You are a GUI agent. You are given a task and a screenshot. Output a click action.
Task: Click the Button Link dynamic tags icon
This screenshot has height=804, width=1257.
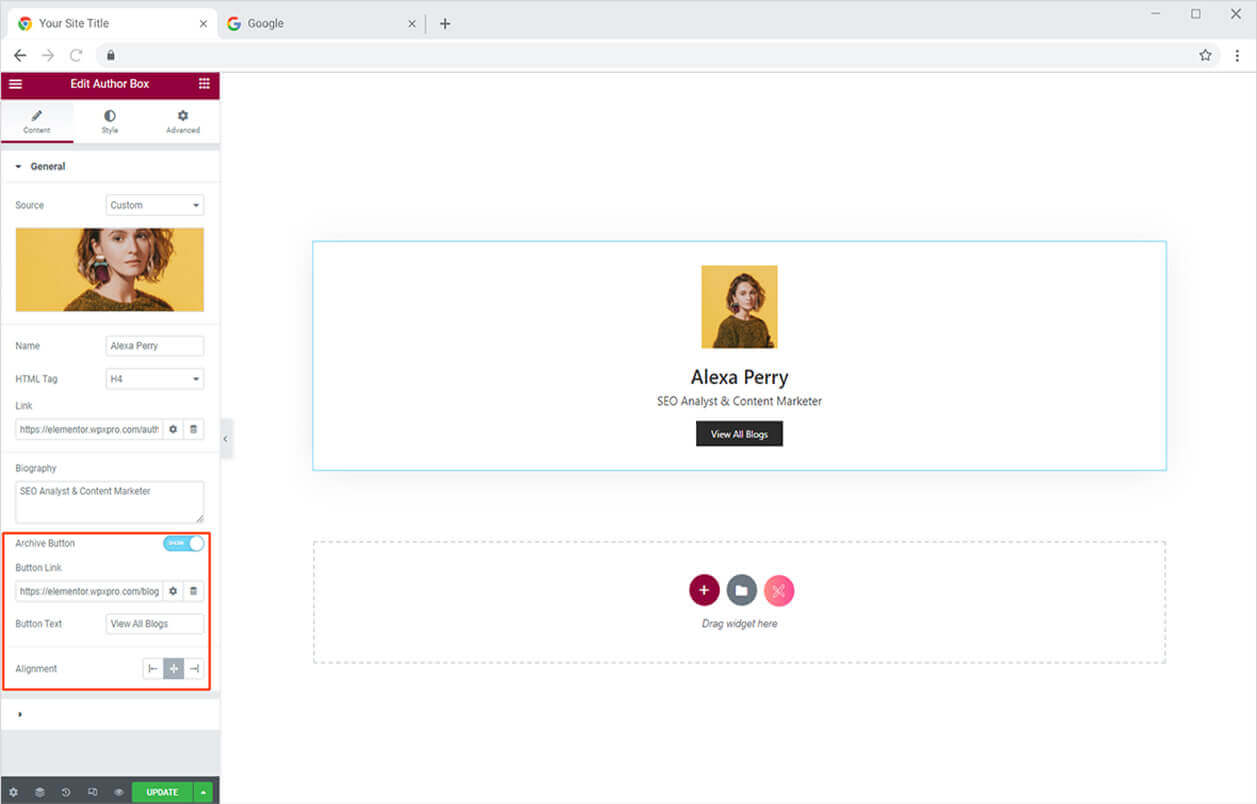194,591
